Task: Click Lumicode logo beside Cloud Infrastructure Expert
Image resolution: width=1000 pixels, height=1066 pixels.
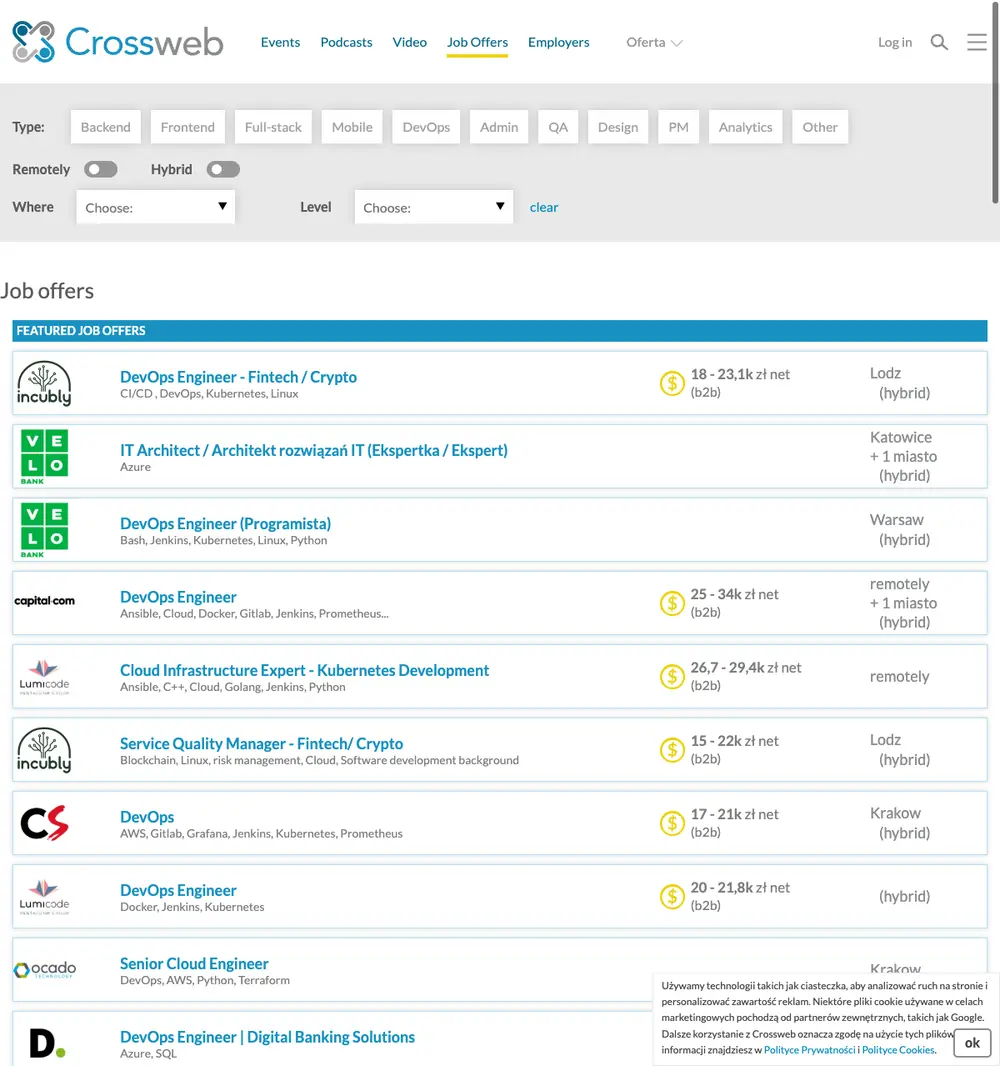Action: (44, 676)
